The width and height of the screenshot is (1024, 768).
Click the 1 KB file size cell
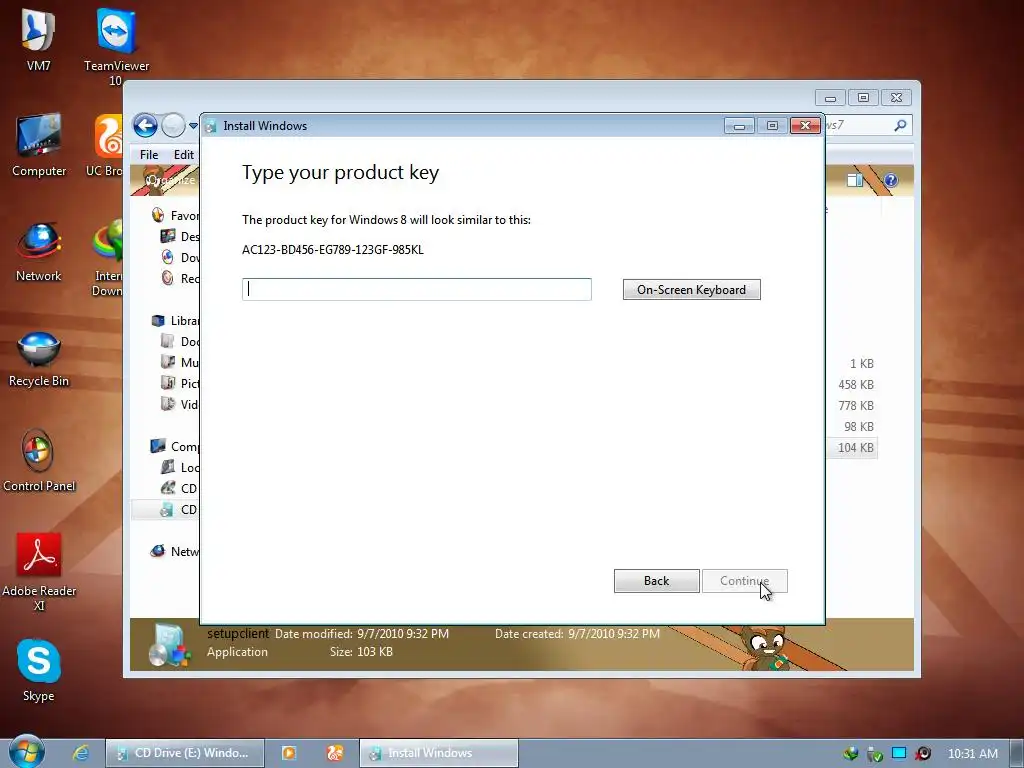pyautogui.click(x=861, y=364)
